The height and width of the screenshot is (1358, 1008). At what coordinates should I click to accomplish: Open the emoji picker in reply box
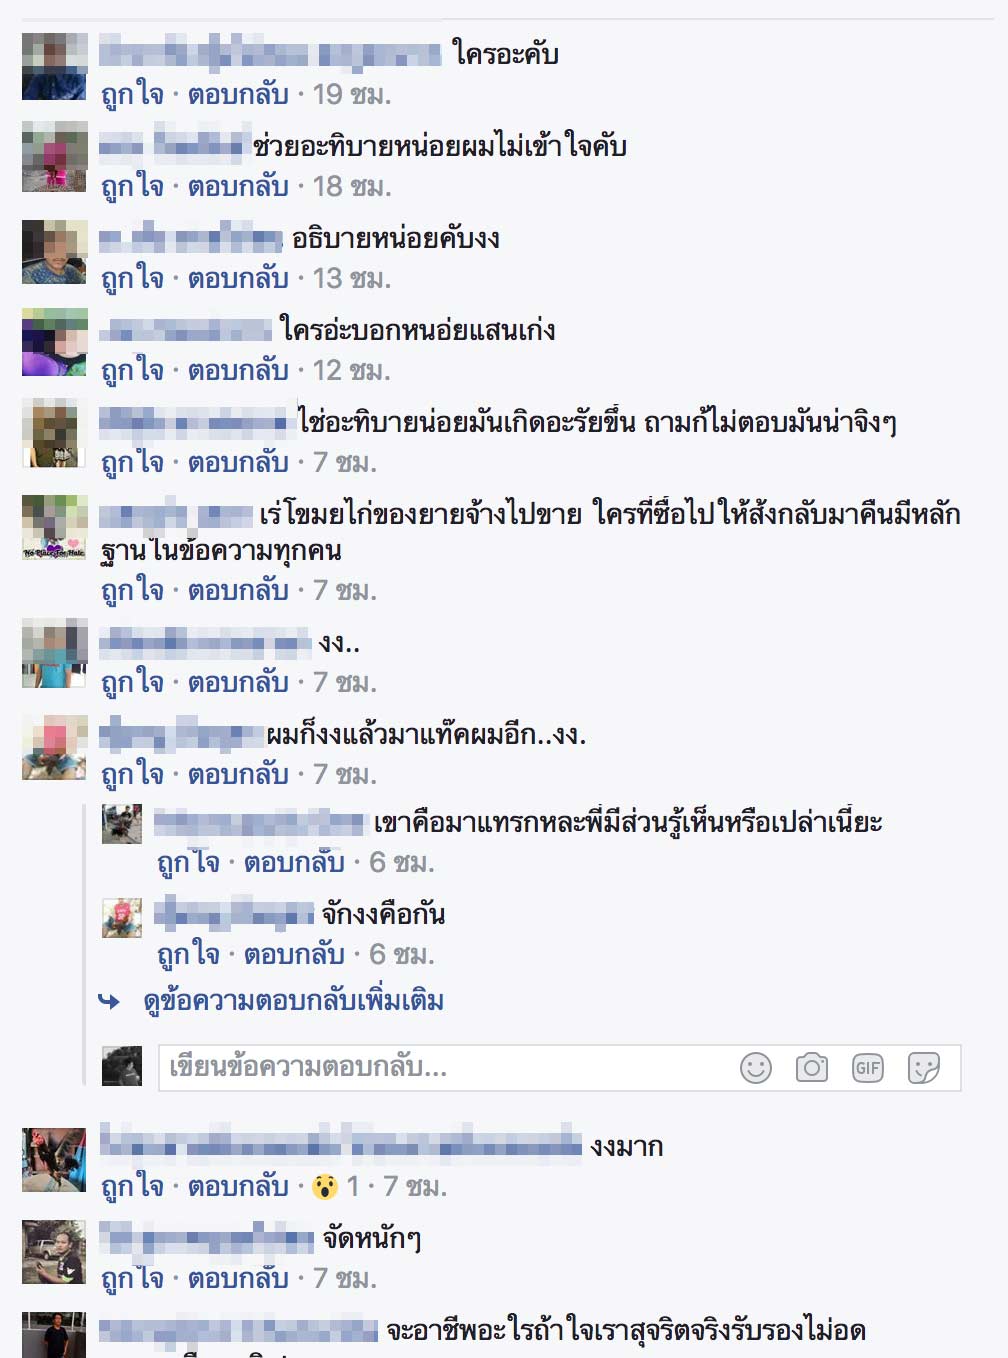pyautogui.click(x=756, y=1068)
